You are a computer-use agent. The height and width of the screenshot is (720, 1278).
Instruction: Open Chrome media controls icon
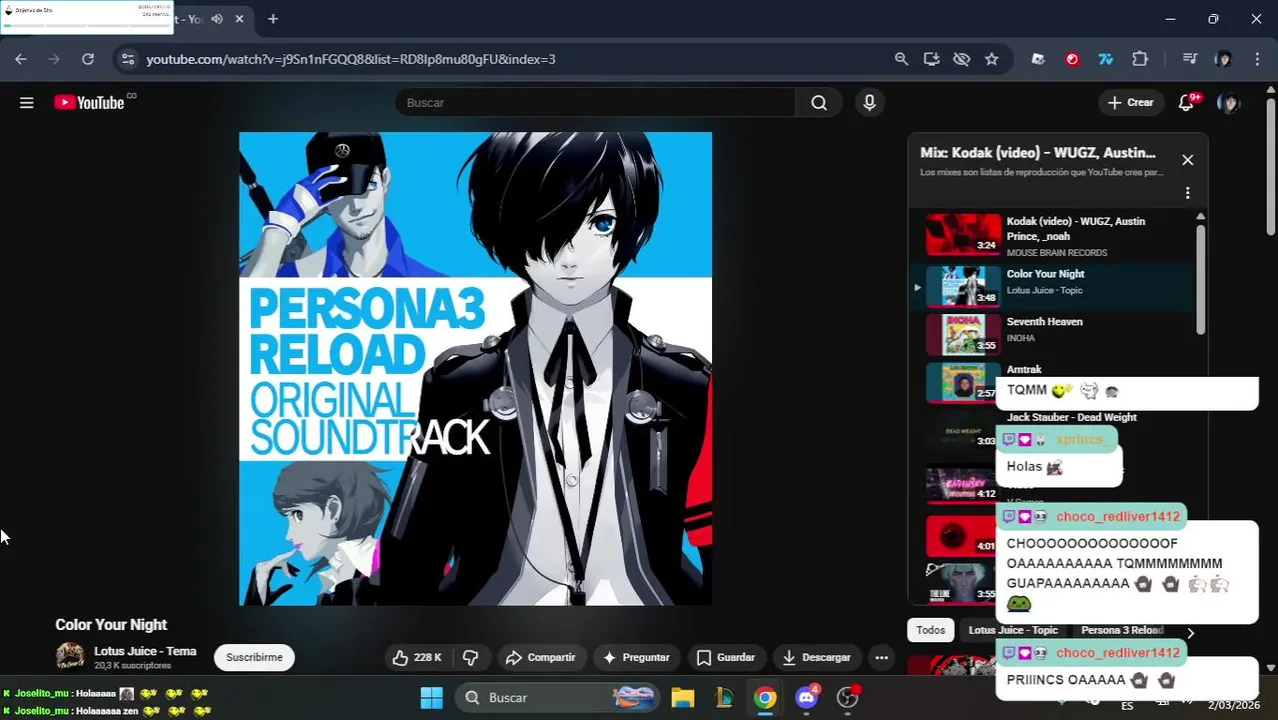tap(1190, 59)
